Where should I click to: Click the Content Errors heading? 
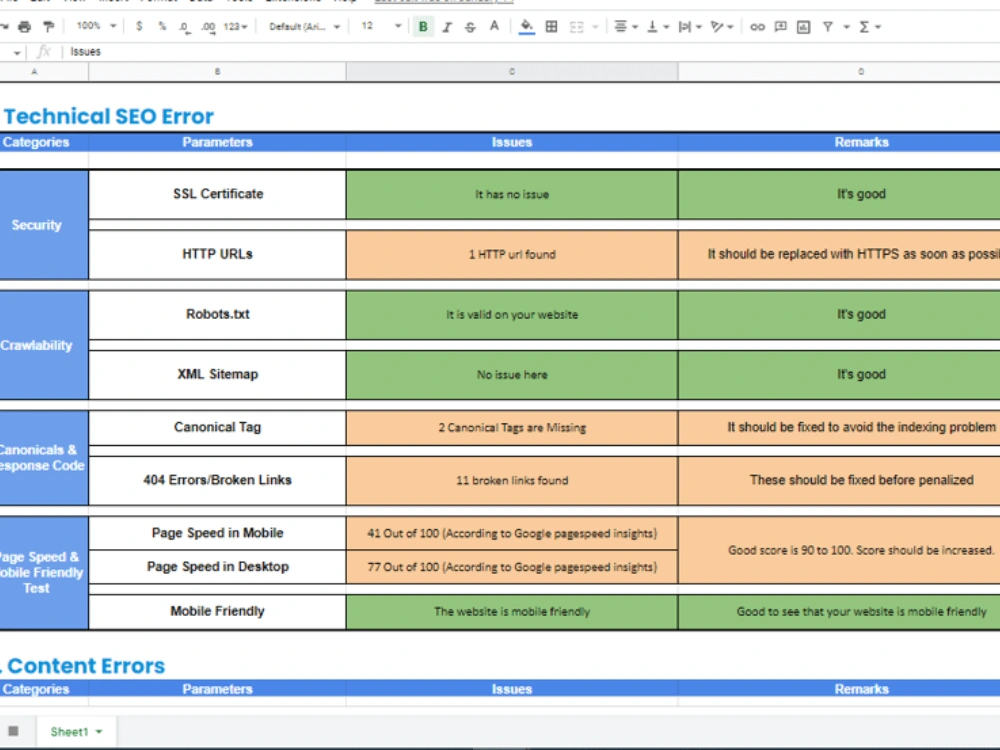coord(84,666)
